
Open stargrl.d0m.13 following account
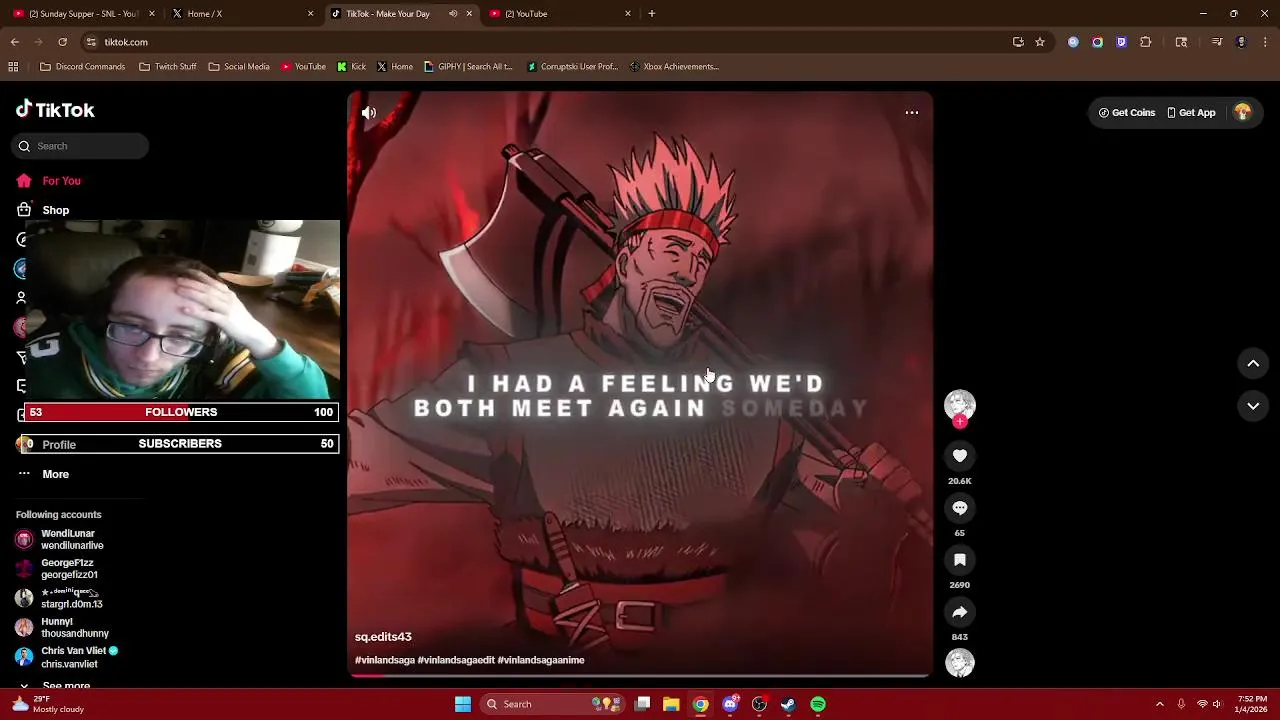click(59, 598)
